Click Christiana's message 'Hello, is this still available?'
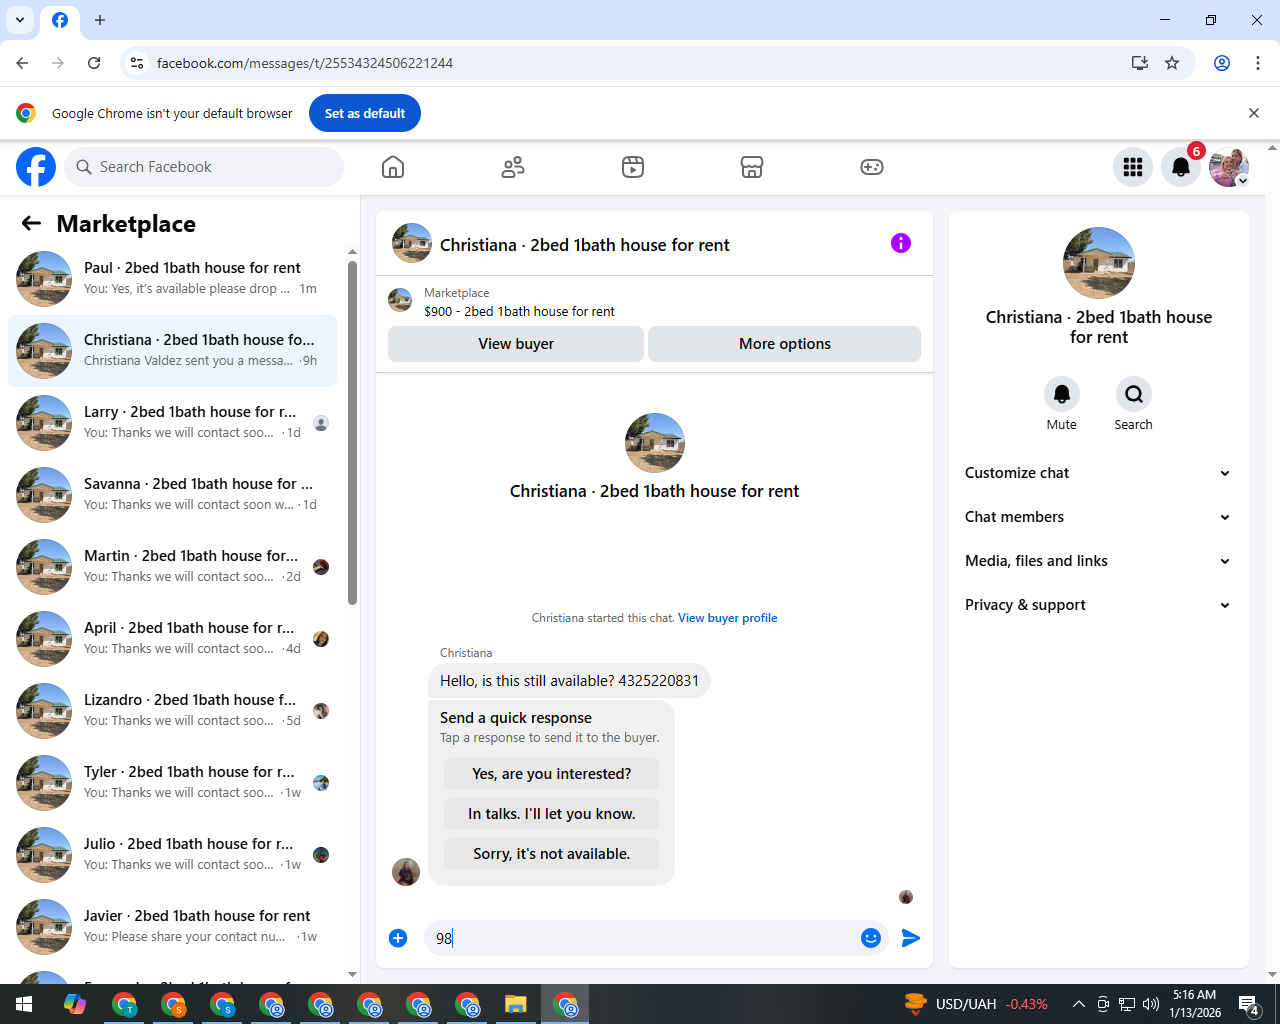1280x1024 pixels. [x=569, y=681]
